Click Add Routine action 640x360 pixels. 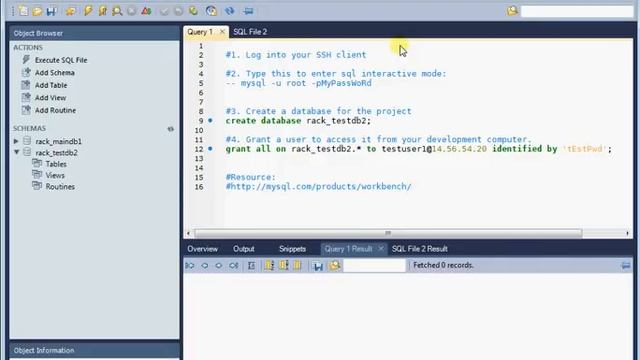pos(55,110)
